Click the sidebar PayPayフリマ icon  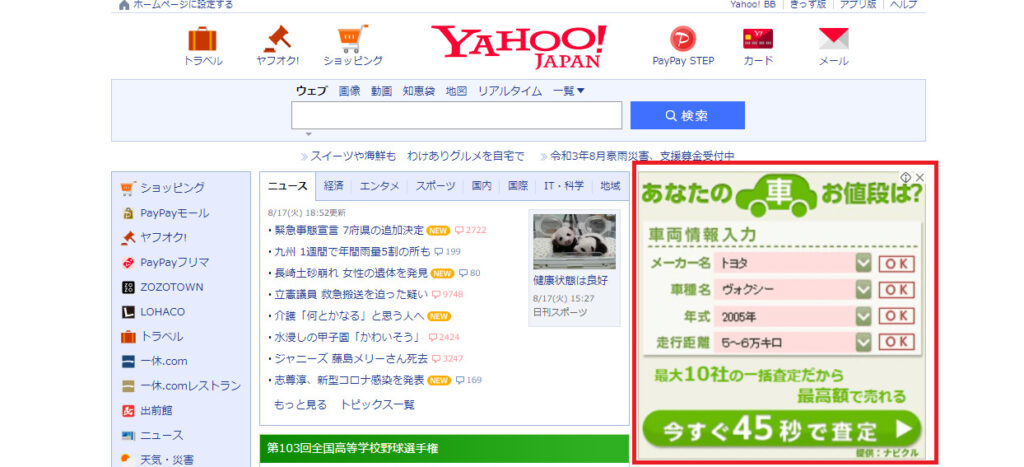(x=128, y=263)
